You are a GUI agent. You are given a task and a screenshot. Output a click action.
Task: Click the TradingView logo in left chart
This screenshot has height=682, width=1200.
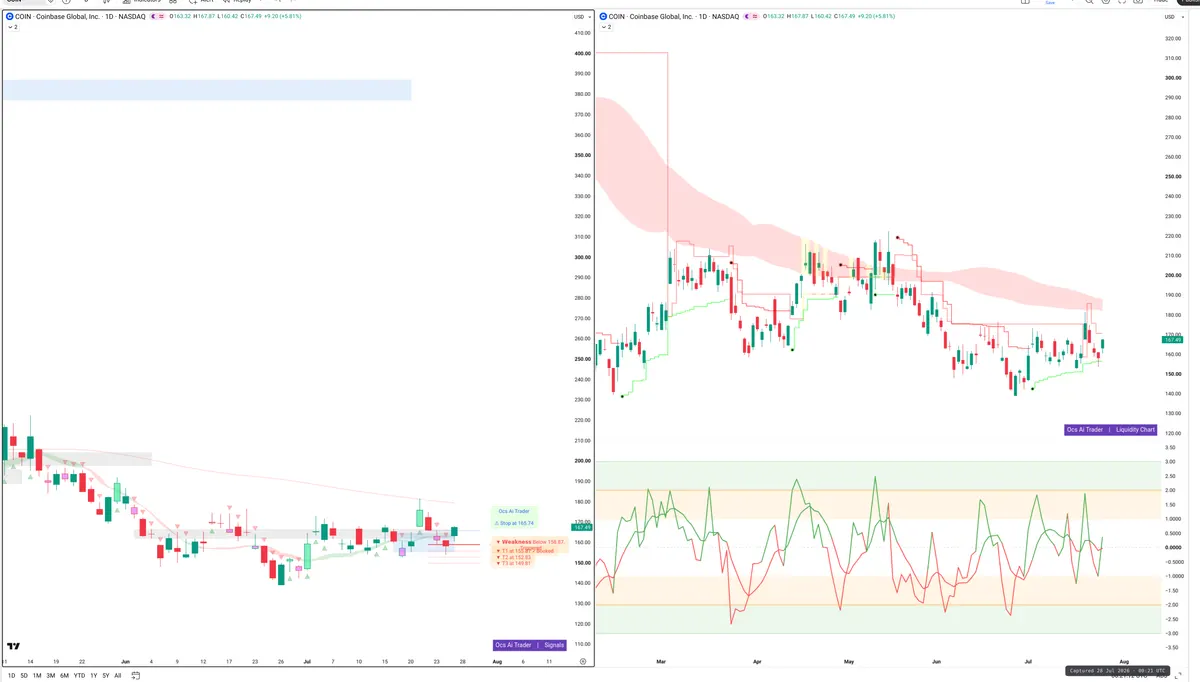14,648
